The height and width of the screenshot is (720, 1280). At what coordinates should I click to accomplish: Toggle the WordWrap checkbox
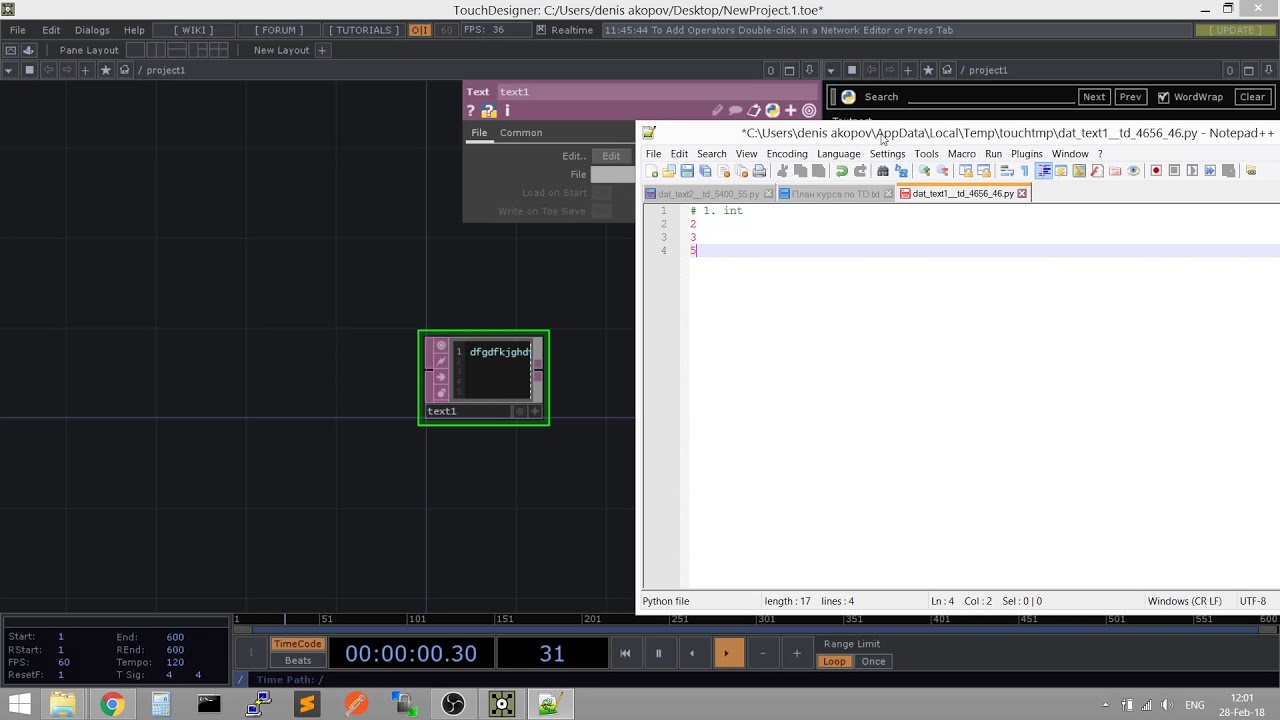point(1163,97)
